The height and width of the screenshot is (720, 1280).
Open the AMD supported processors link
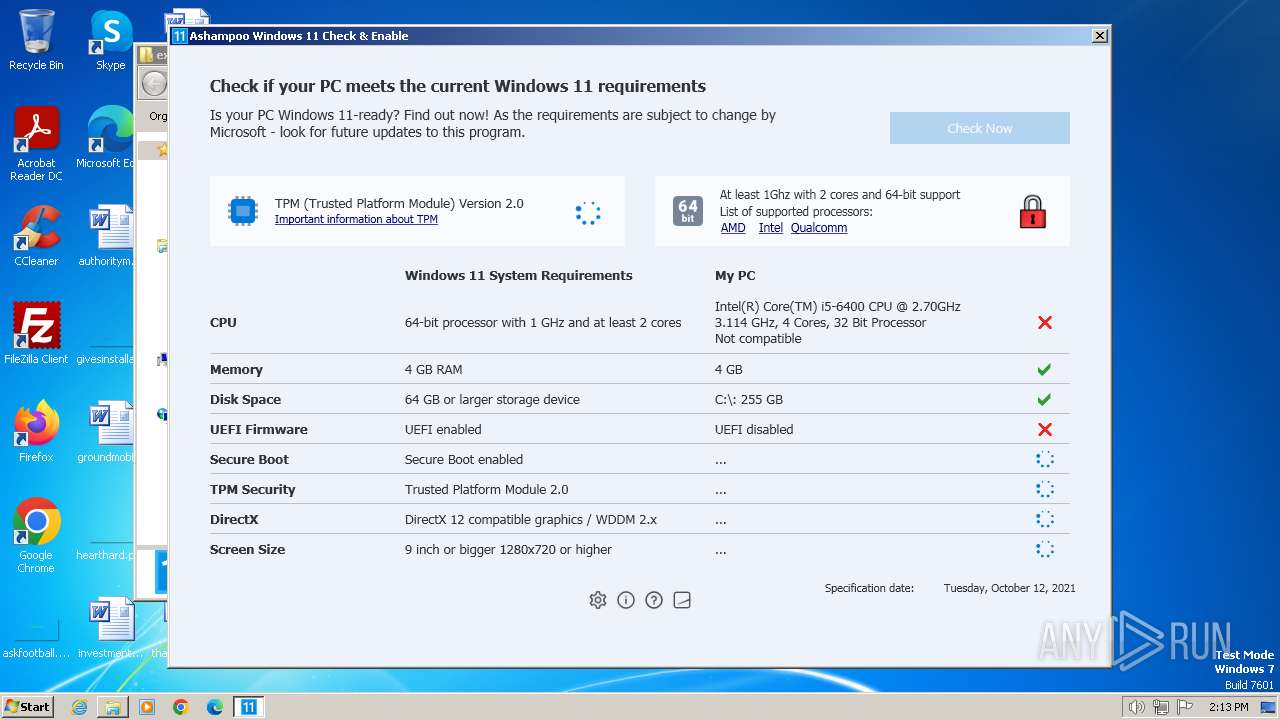733,228
